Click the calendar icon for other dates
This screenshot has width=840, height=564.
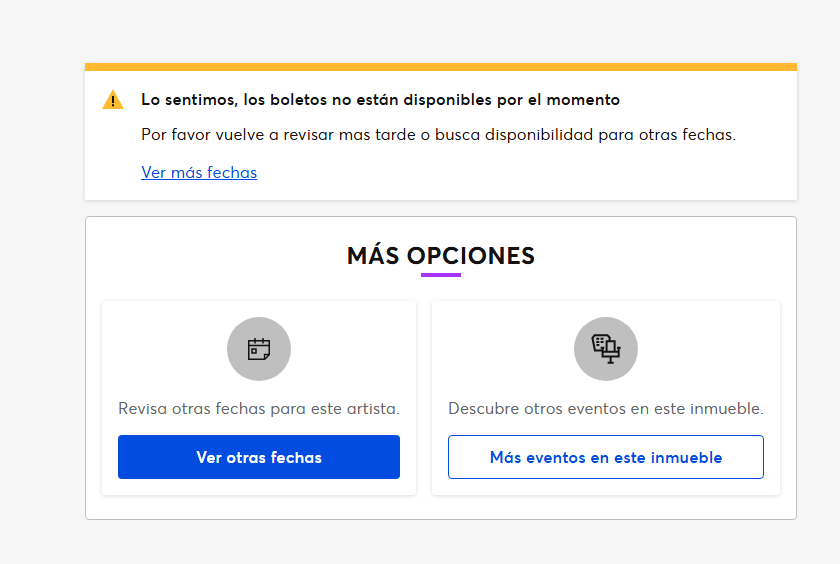click(x=259, y=349)
